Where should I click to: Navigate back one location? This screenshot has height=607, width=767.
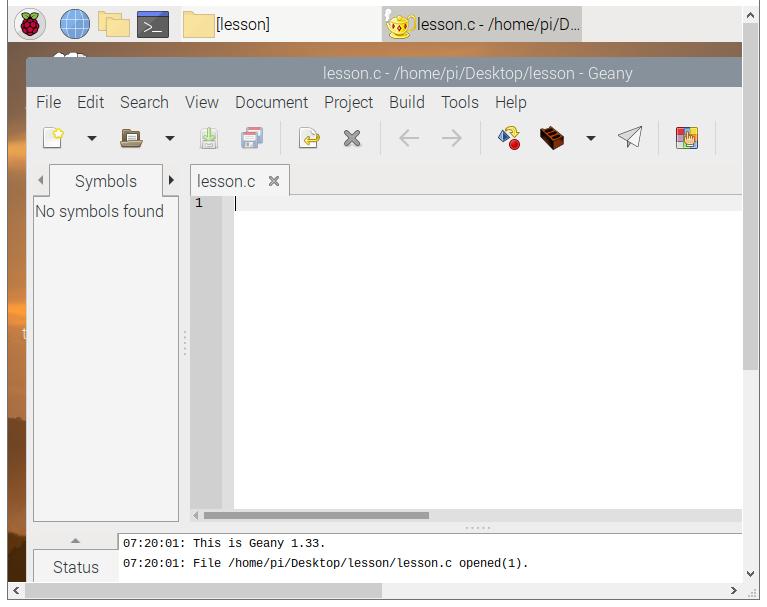point(409,138)
